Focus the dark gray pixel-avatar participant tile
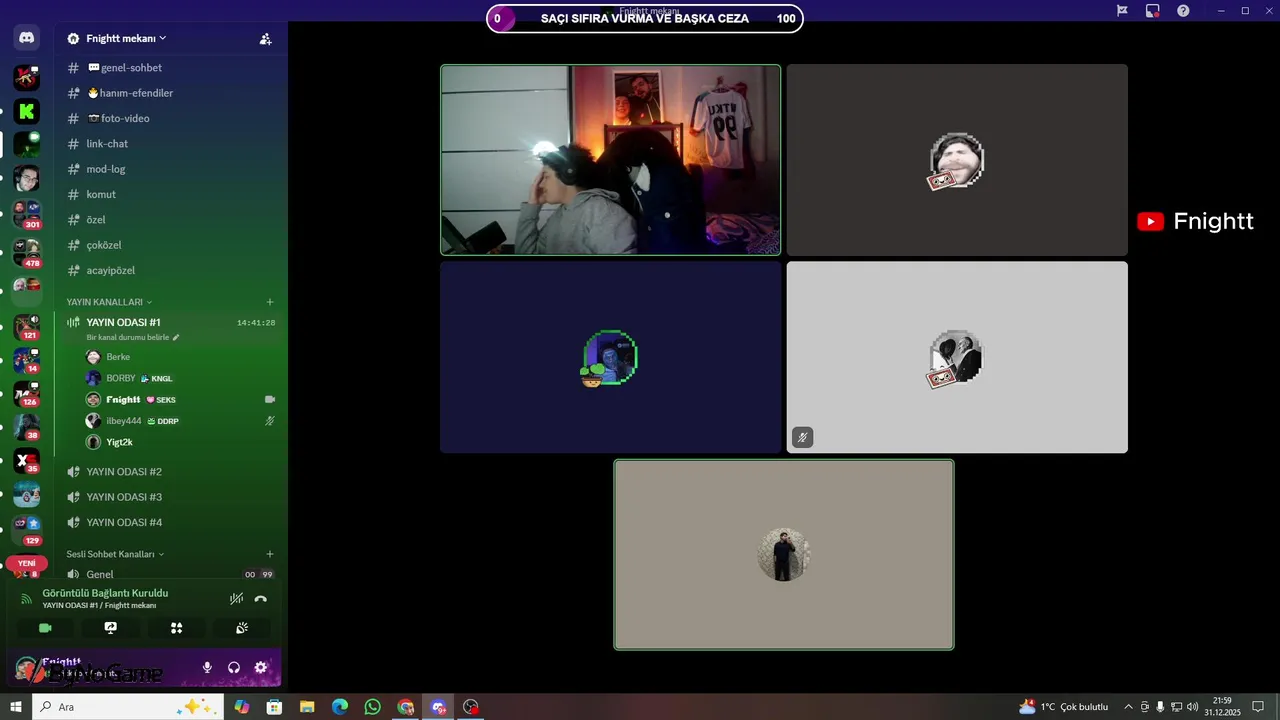 [957, 160]
